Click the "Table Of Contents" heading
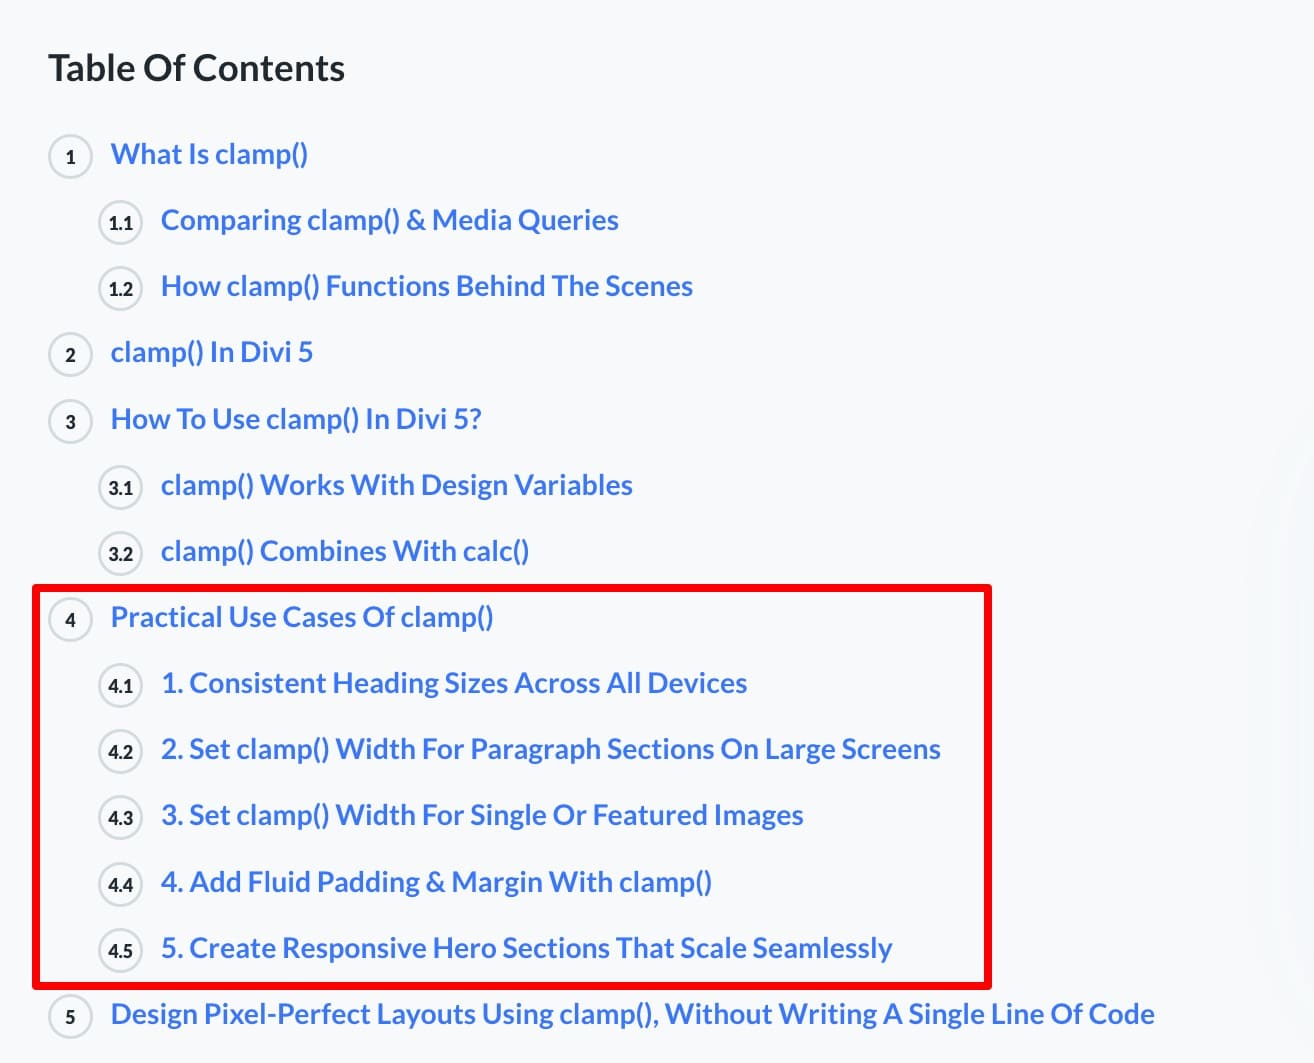The image size is (1314, 1063). (x=197, y=68)
